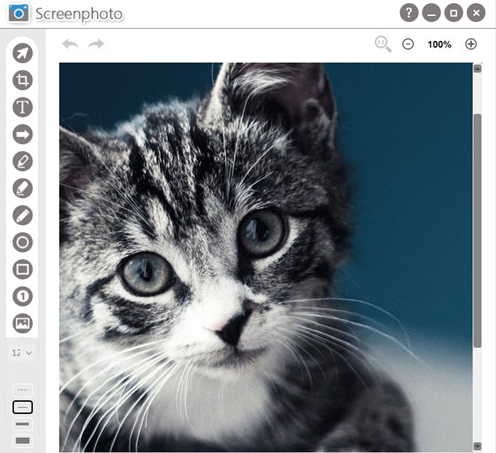Choose the dotted line style
496x453 pixels.
click(23, 390)
